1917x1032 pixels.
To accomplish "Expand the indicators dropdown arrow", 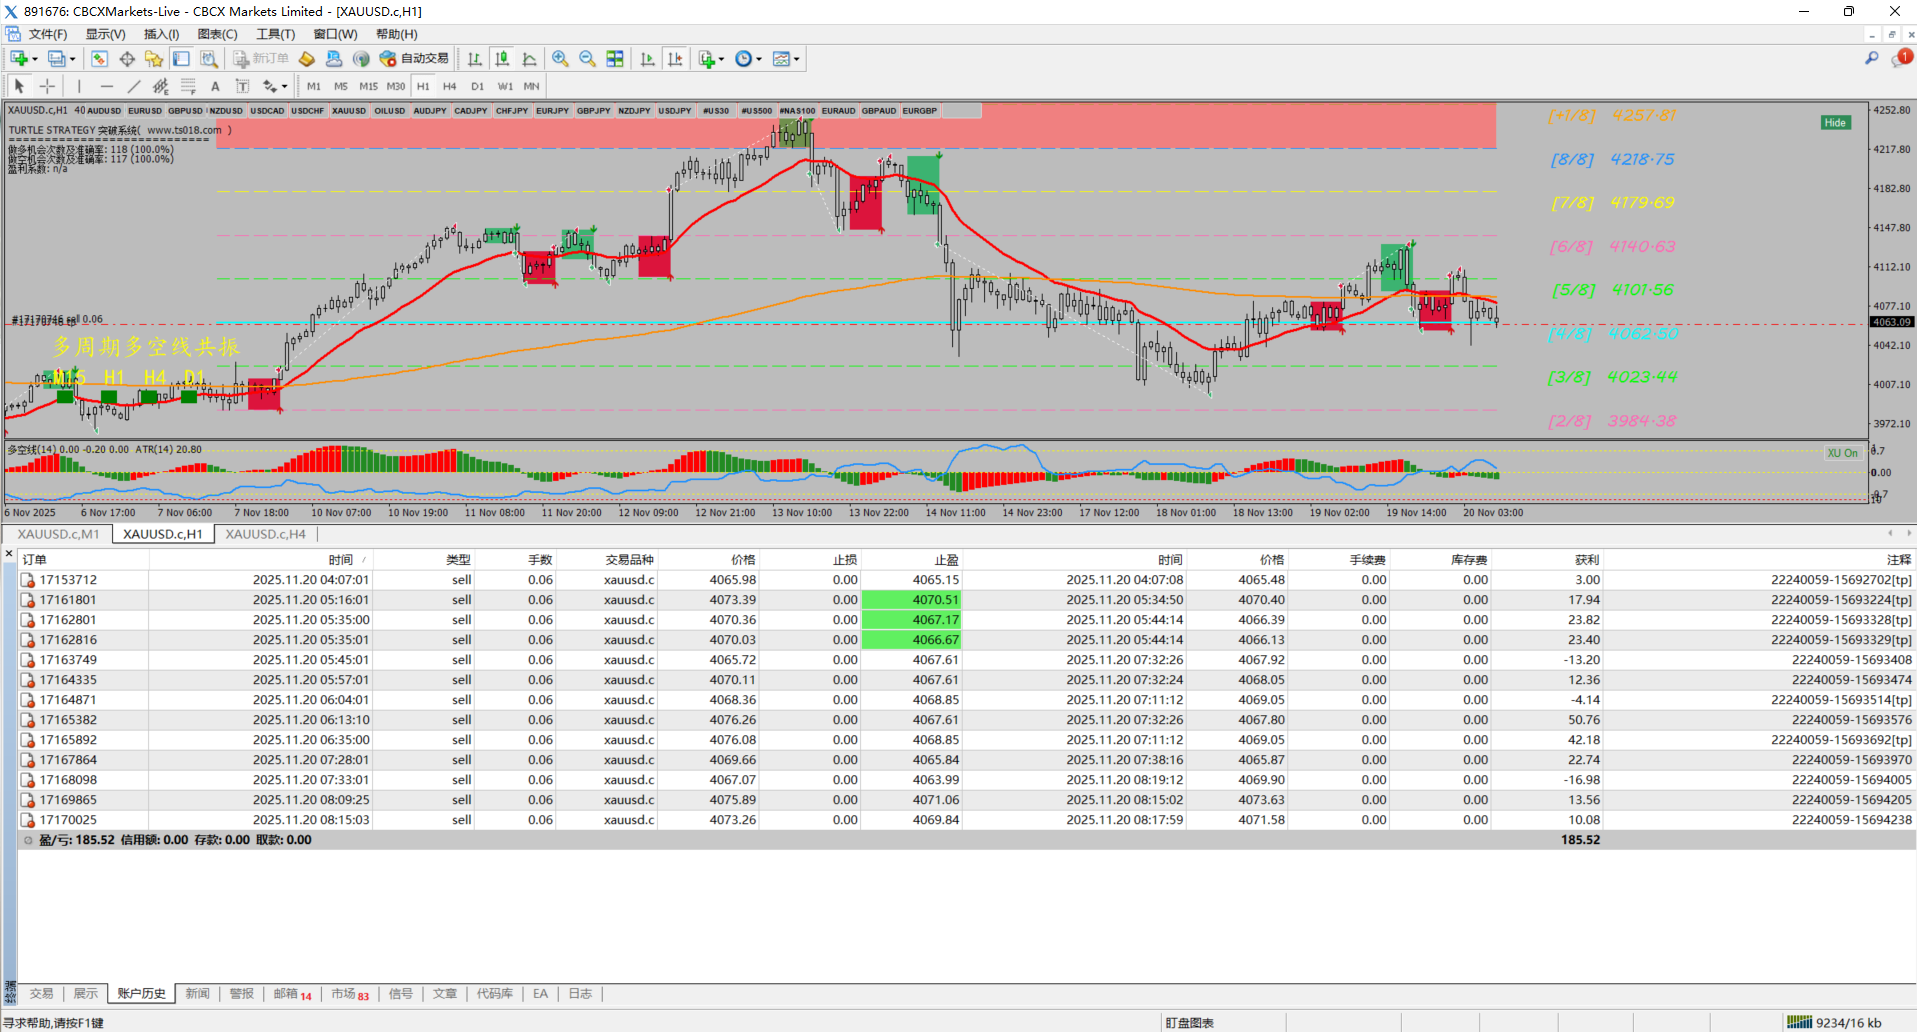I will pos(721,59).
